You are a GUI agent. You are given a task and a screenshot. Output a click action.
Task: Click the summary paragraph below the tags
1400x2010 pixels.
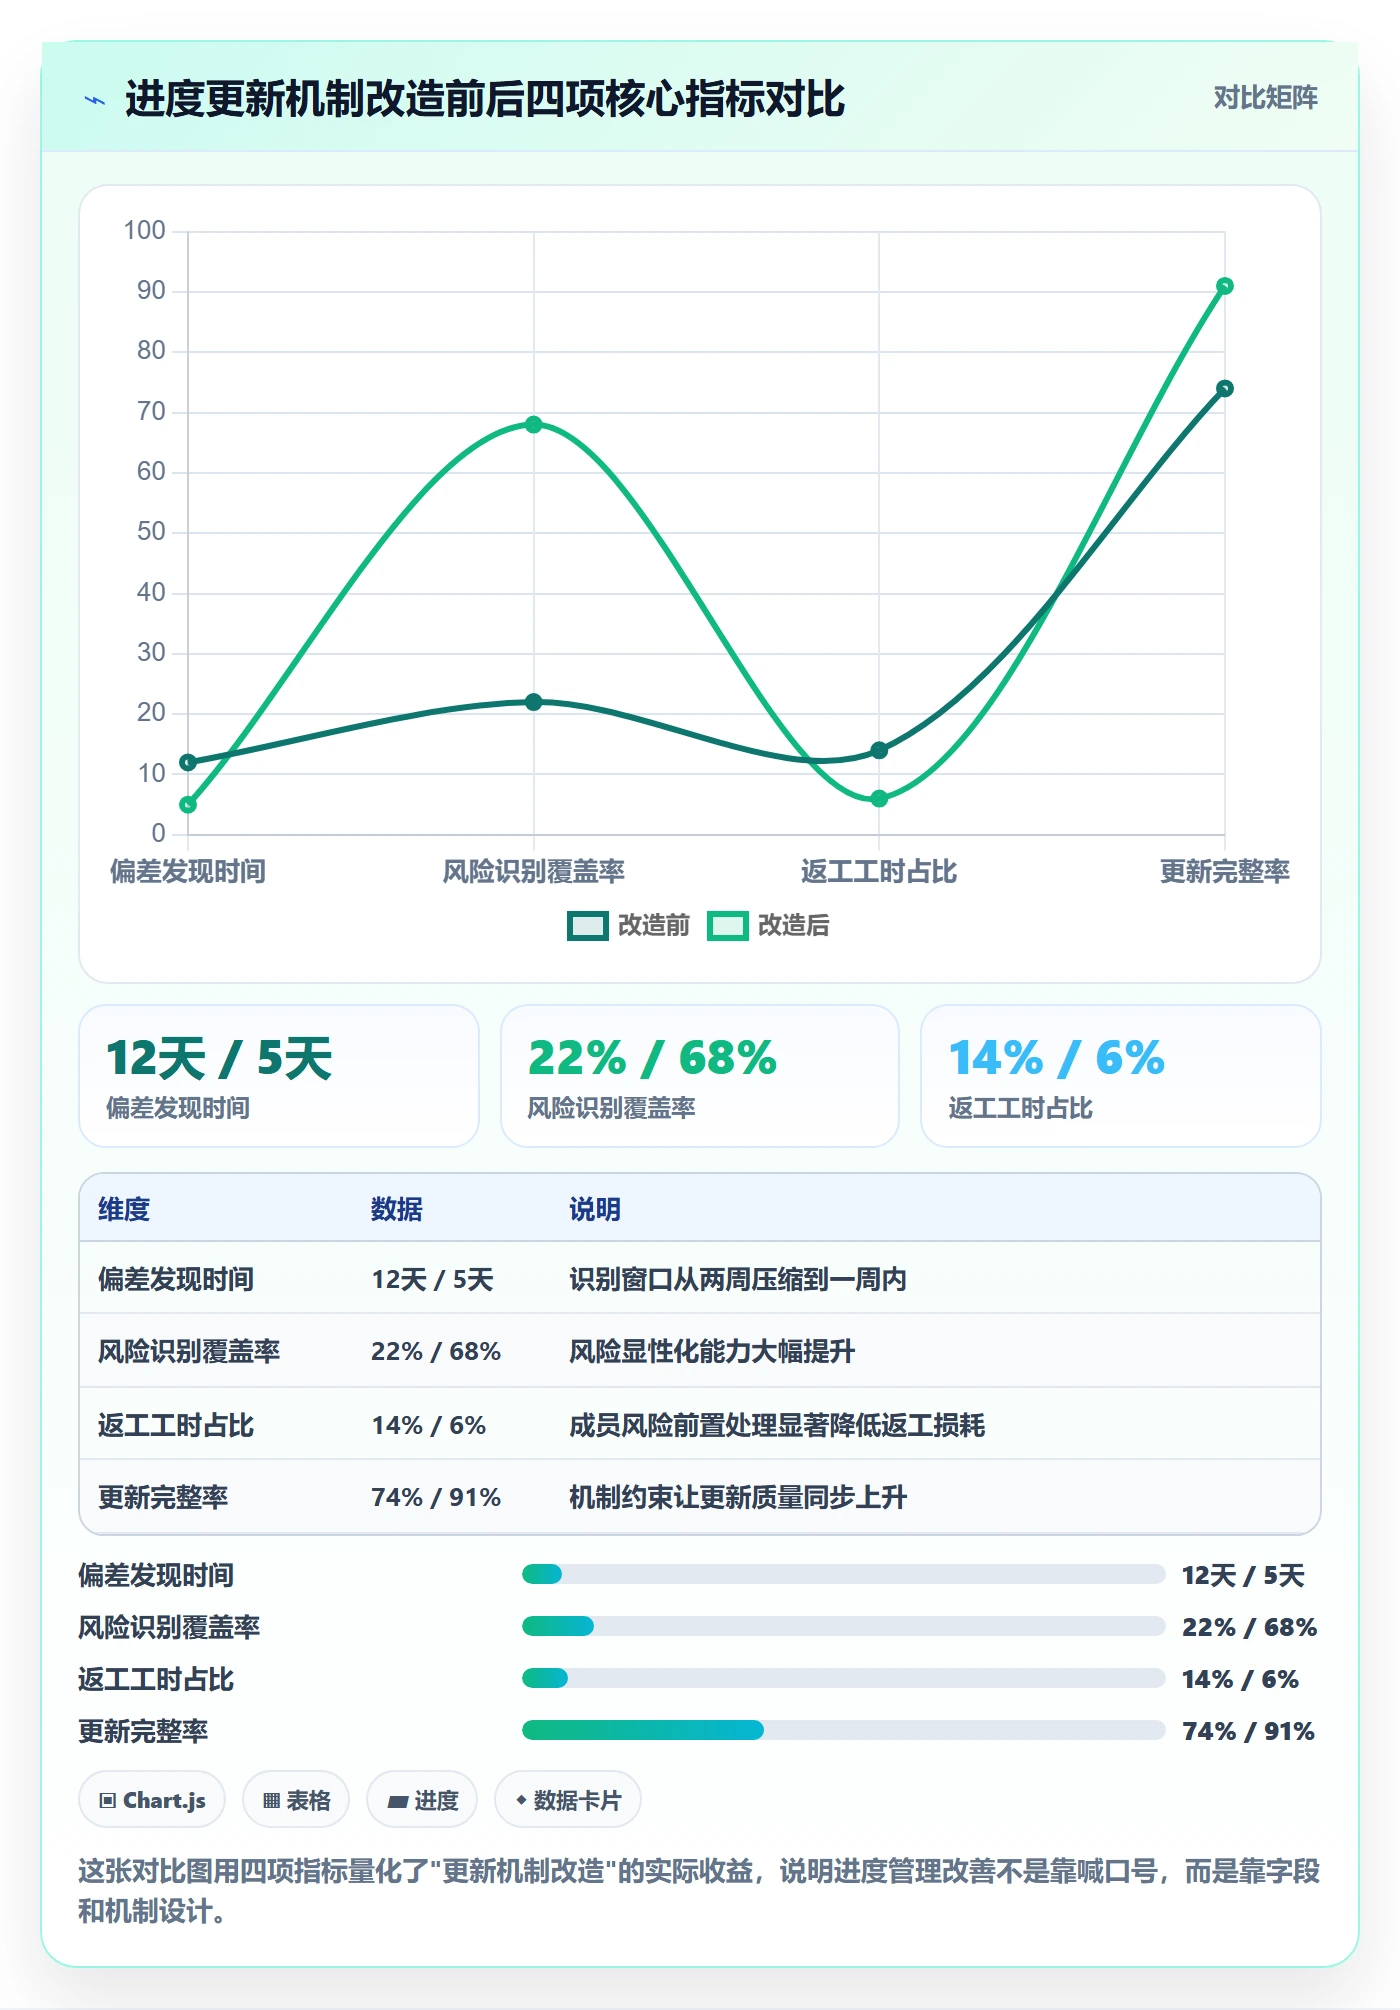coord(699,1891)
